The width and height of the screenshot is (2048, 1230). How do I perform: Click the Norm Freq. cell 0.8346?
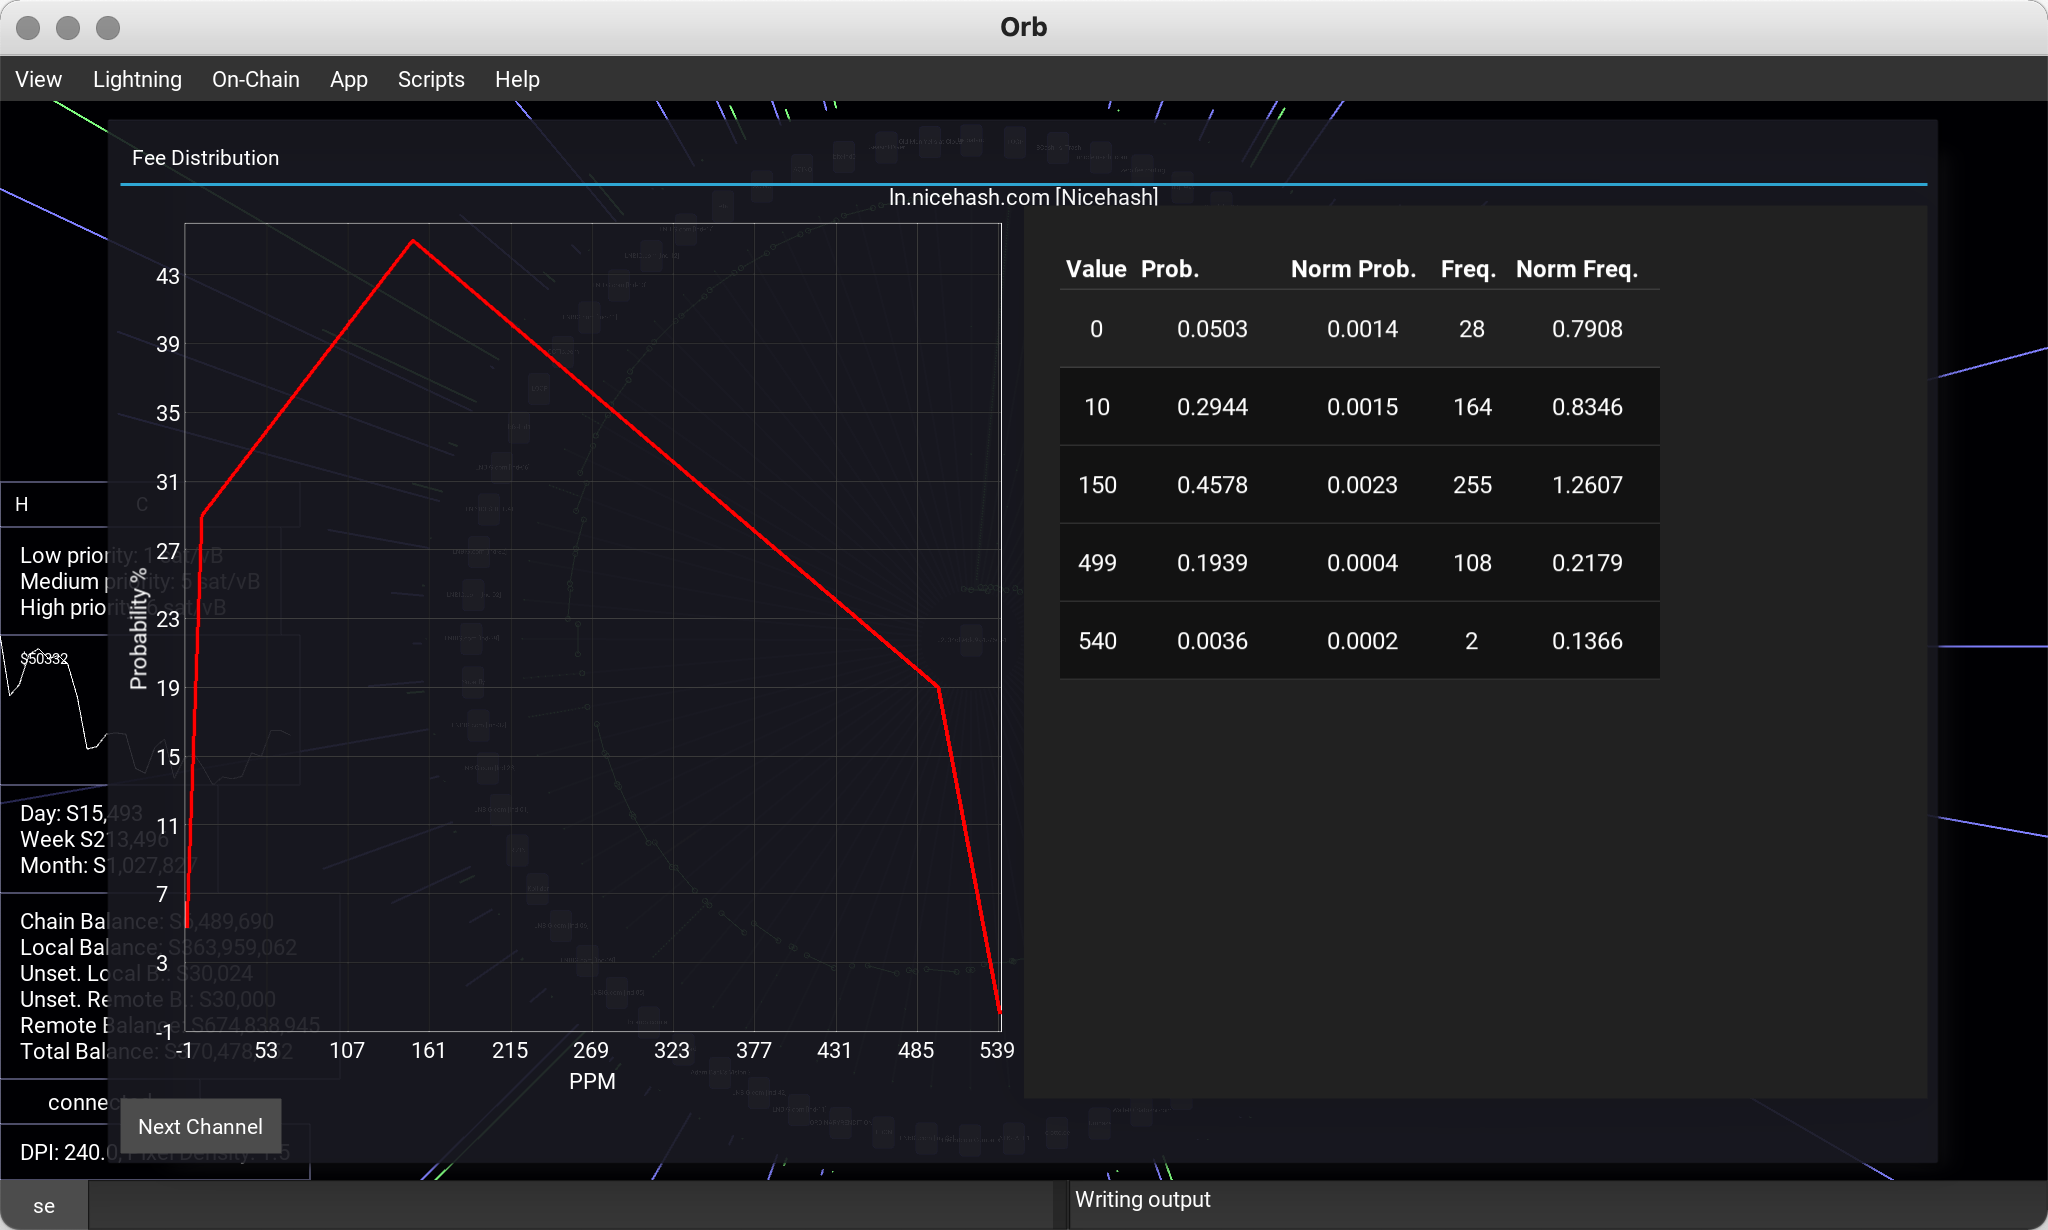(1587, 407)
